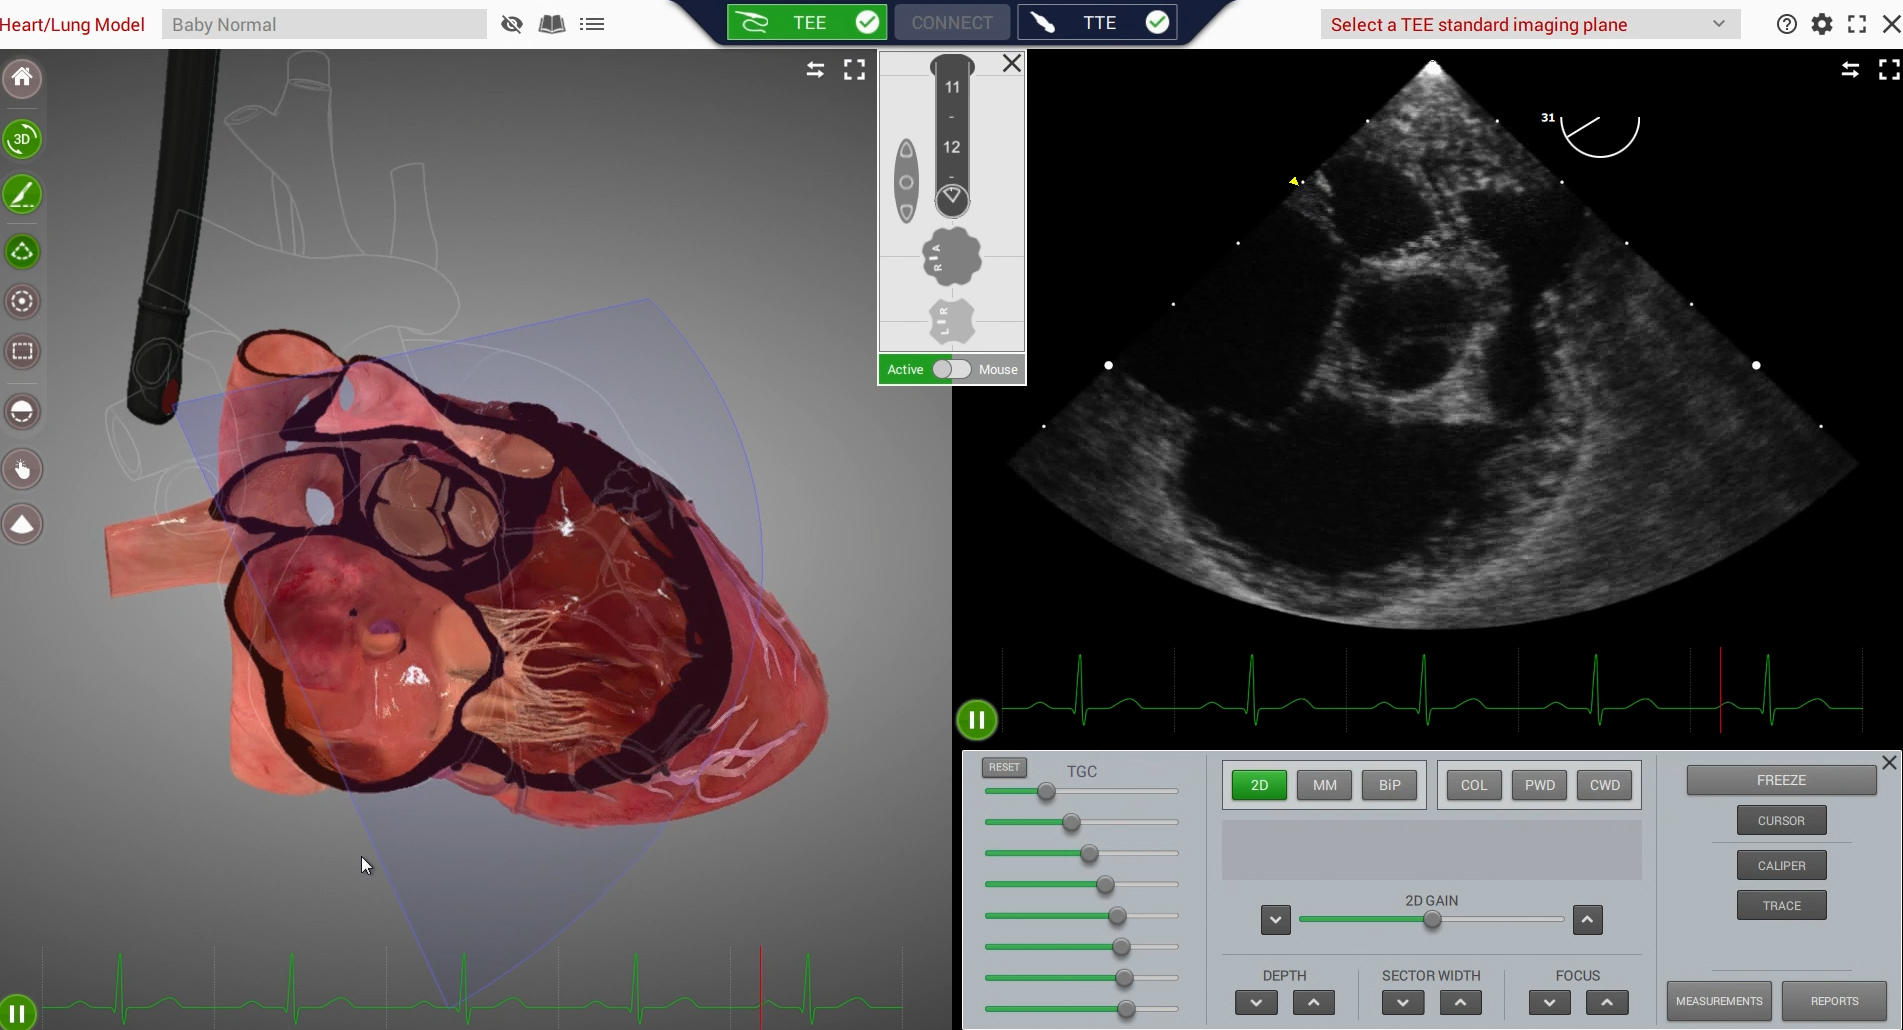Viewport: 1903px width, 1030px height.
Task: Swap panels icon in 3D heart view
Action: [x=816, y=70]
